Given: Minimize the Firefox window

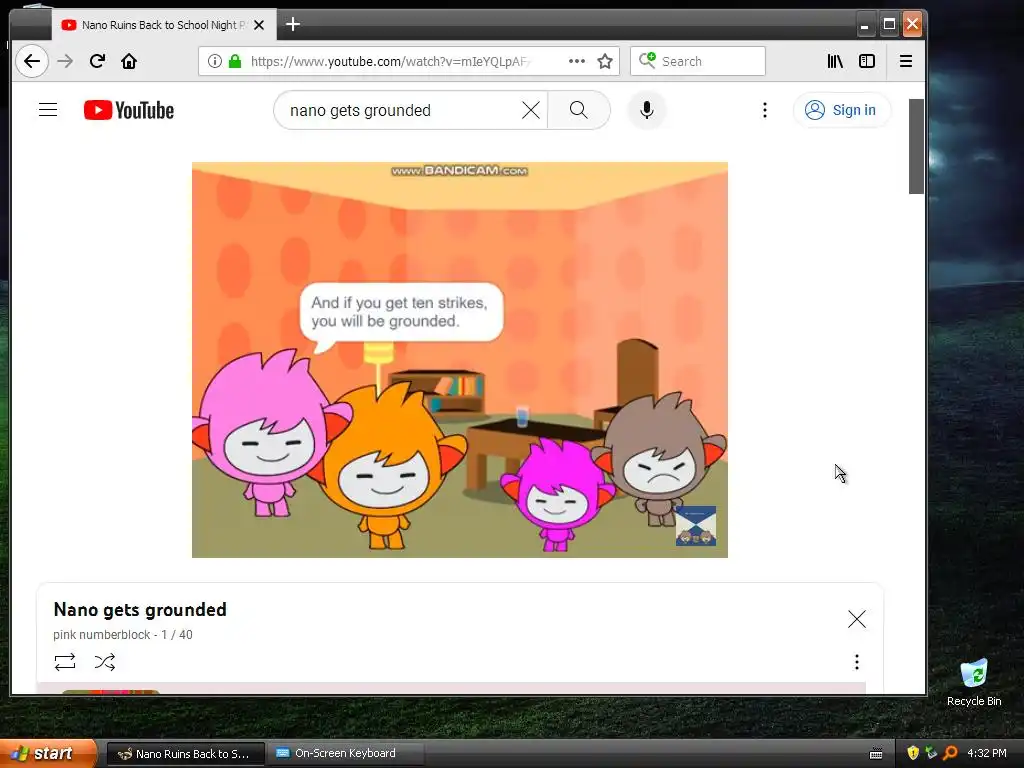Looking at the screenshot, I should (x=865, y=25).
